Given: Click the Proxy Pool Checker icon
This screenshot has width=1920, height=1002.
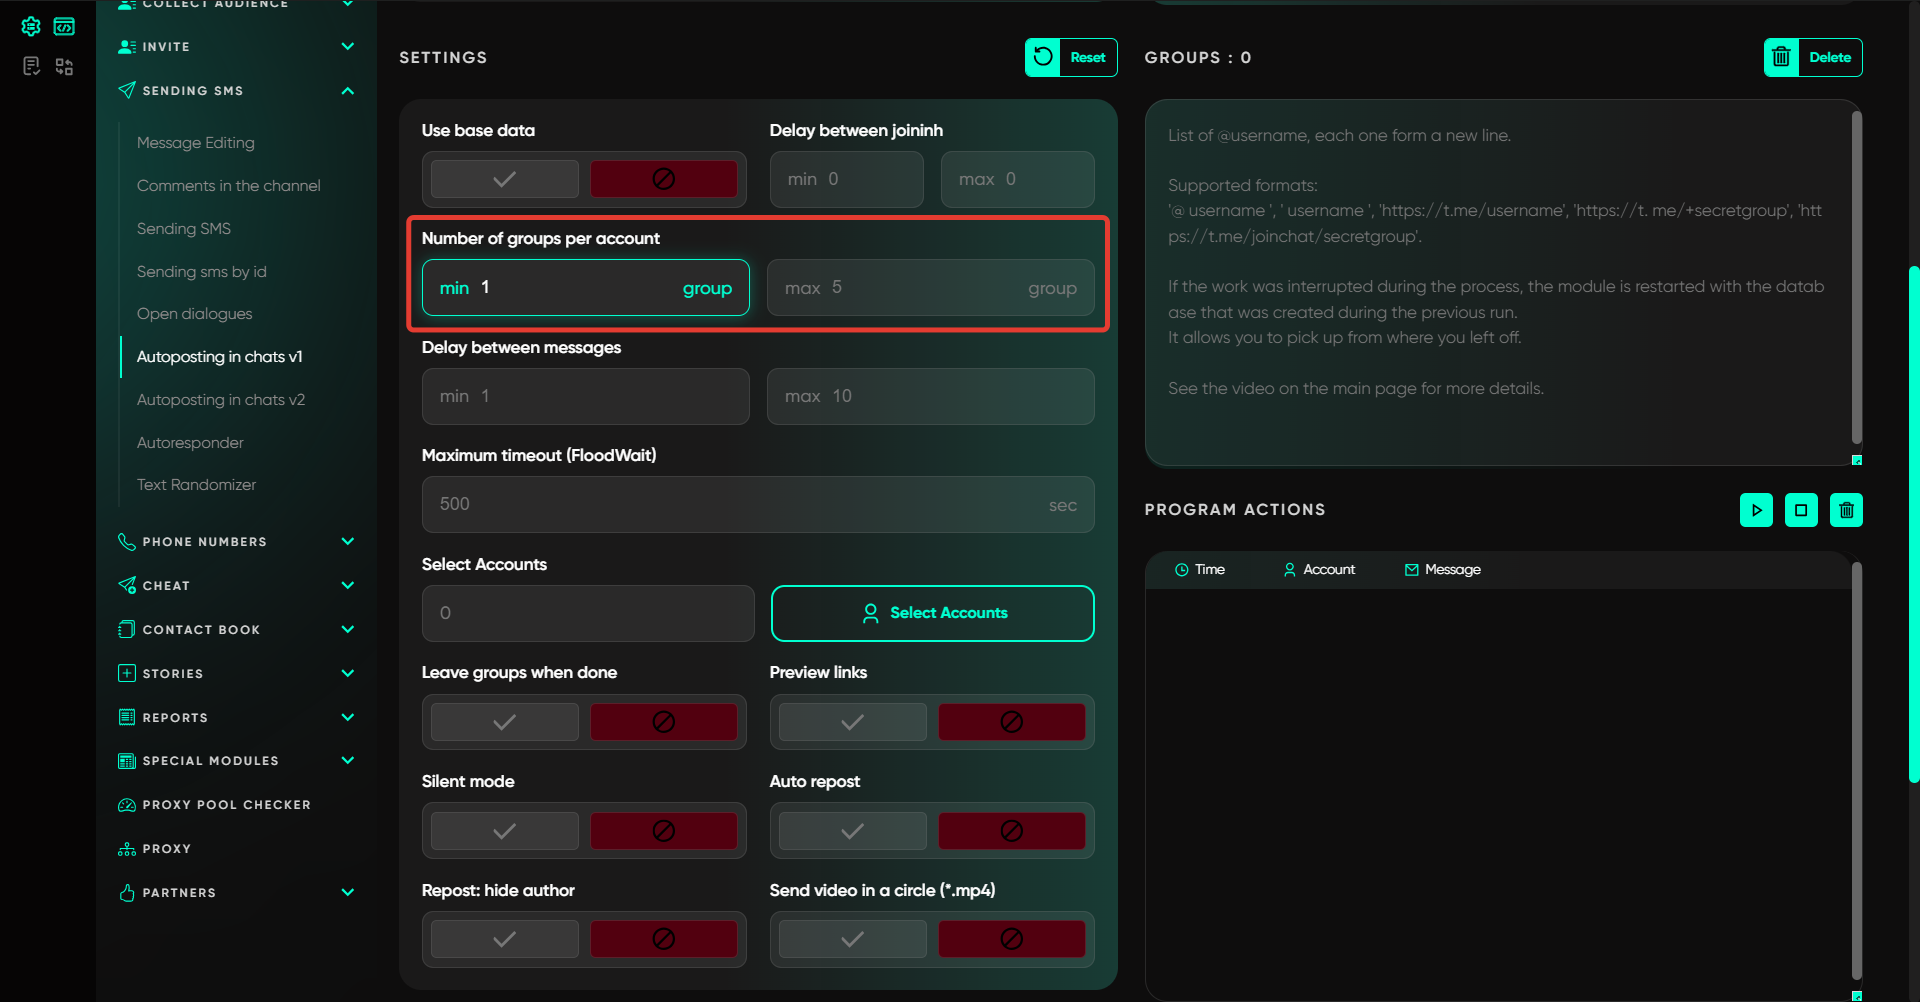Looking at the screenshot, I should [127, 805].
